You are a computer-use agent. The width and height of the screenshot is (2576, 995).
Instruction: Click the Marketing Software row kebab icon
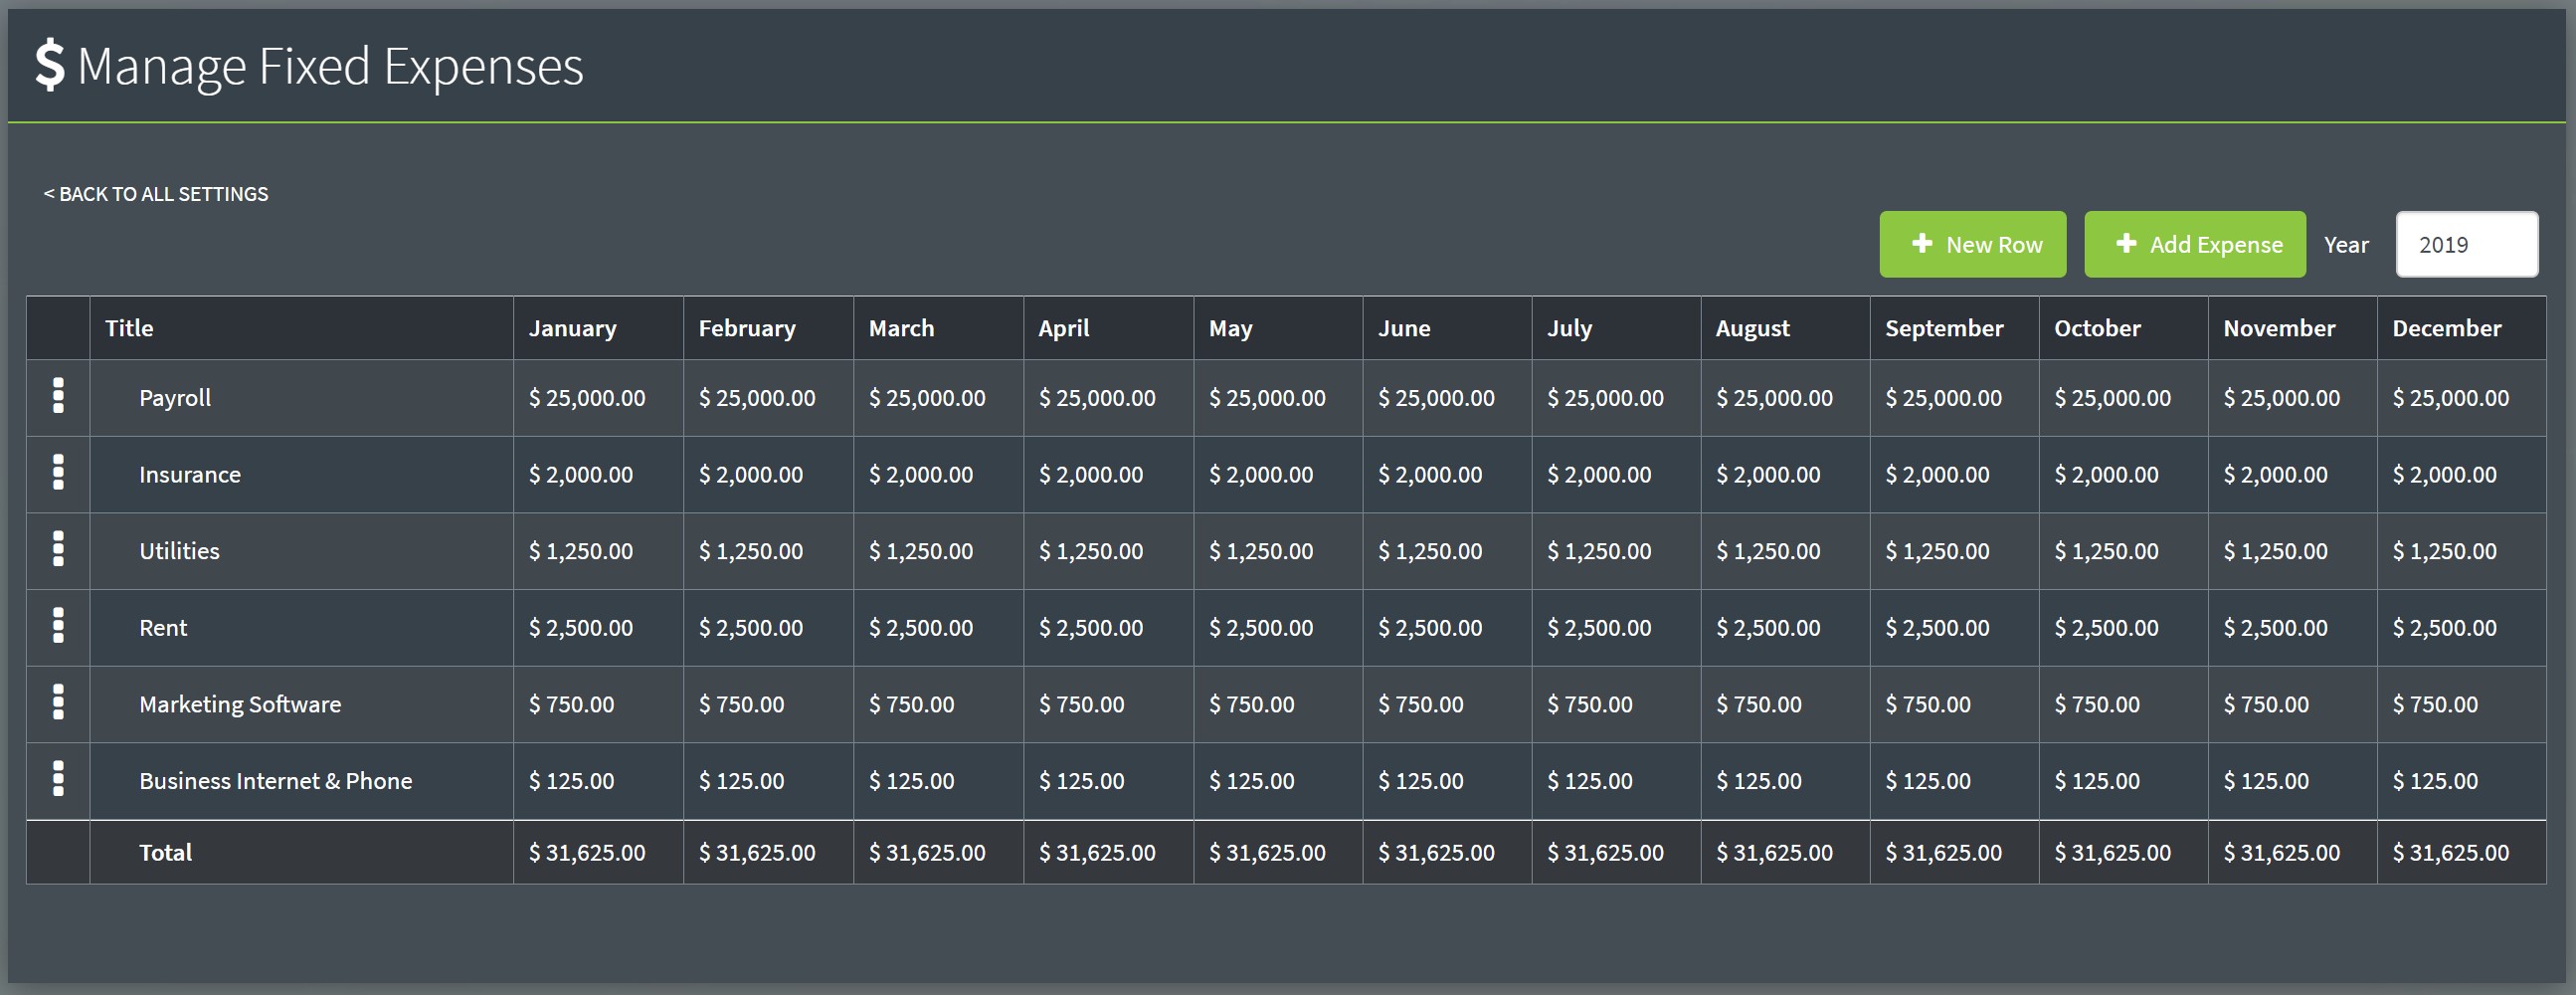point(58,703)
